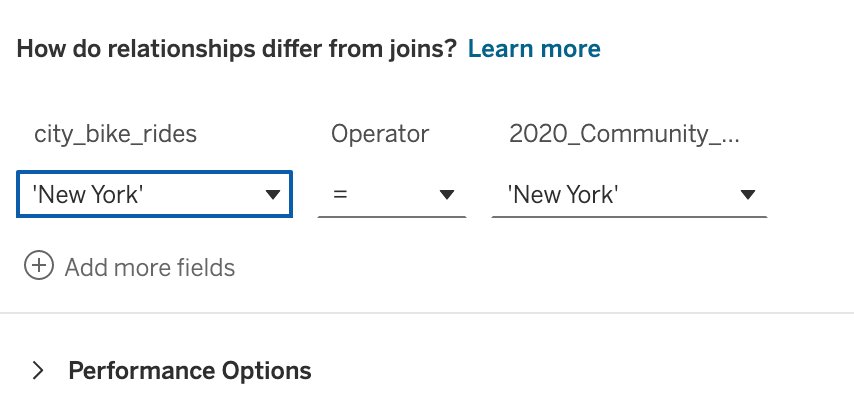Viewport: 854px width, 412px height.
Task: Click the city_bike_rides field dropdown triangle
Action: [x=272, y=195]
